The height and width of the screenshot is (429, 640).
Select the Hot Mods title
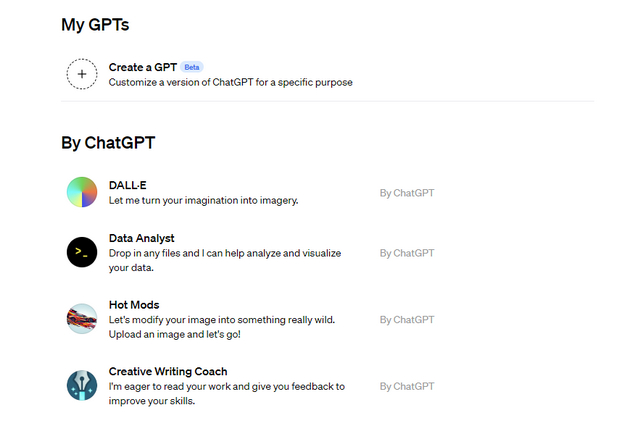point(134,305)
